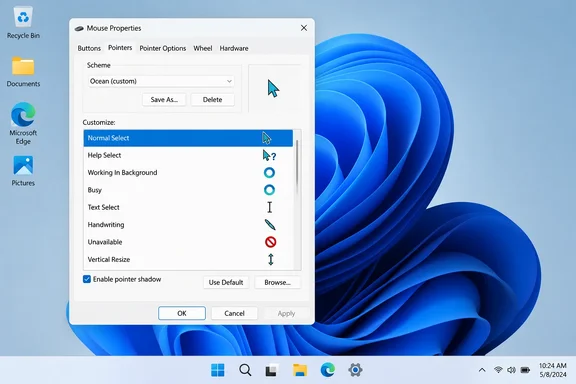
Task: Open Edge from the taskbar
Action: click(327, 370)
